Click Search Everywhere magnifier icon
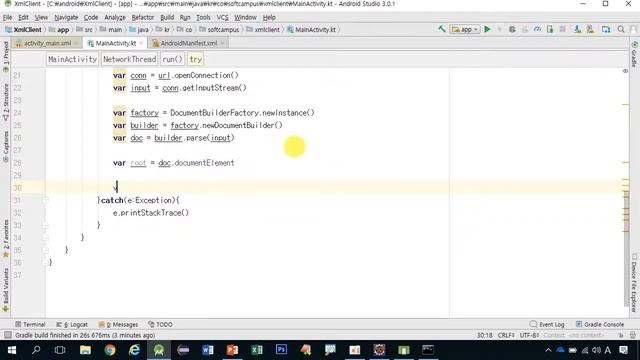The image size is (640, 360). (x=621, y=29)
